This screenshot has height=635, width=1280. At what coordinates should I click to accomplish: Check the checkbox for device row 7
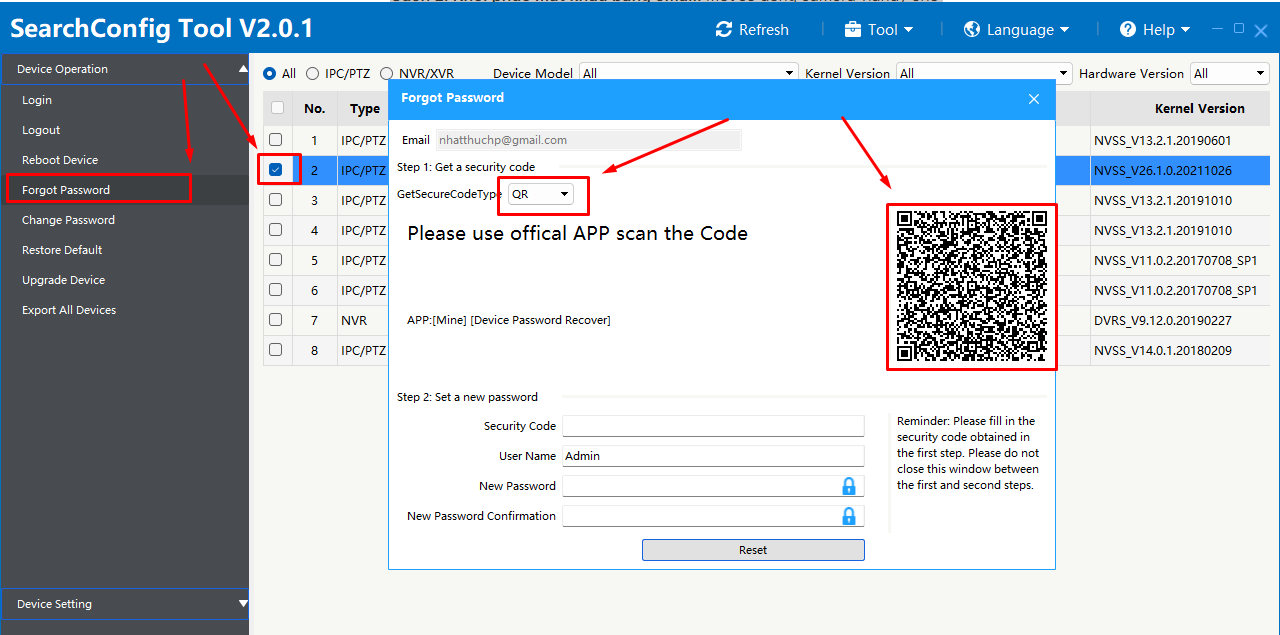pyautogui.click(x=275, y=320)
